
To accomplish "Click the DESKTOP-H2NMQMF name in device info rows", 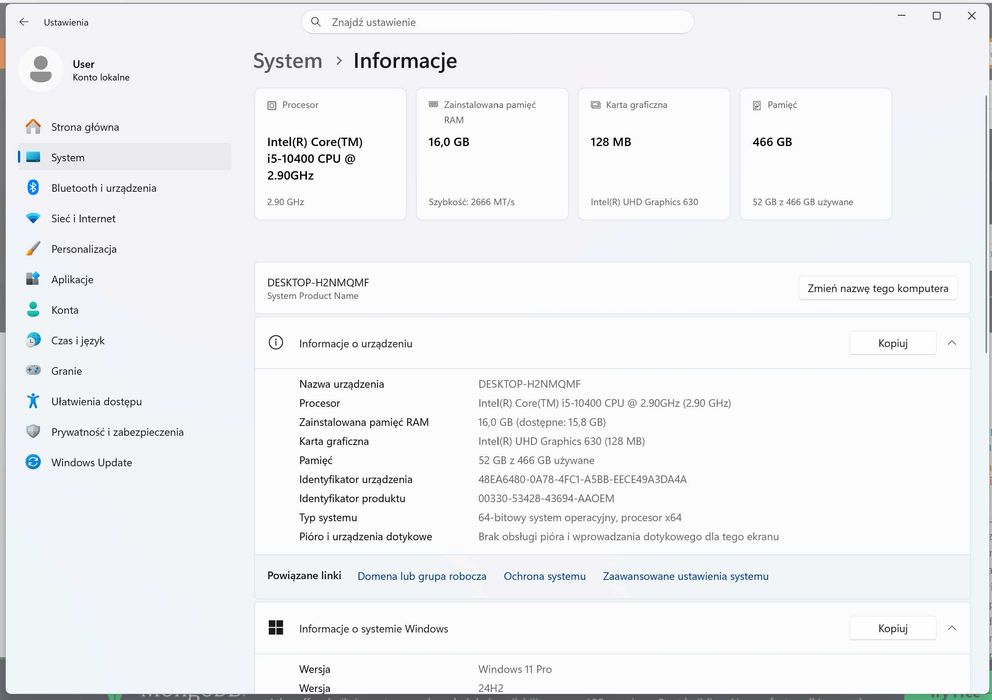I will 529,384.
